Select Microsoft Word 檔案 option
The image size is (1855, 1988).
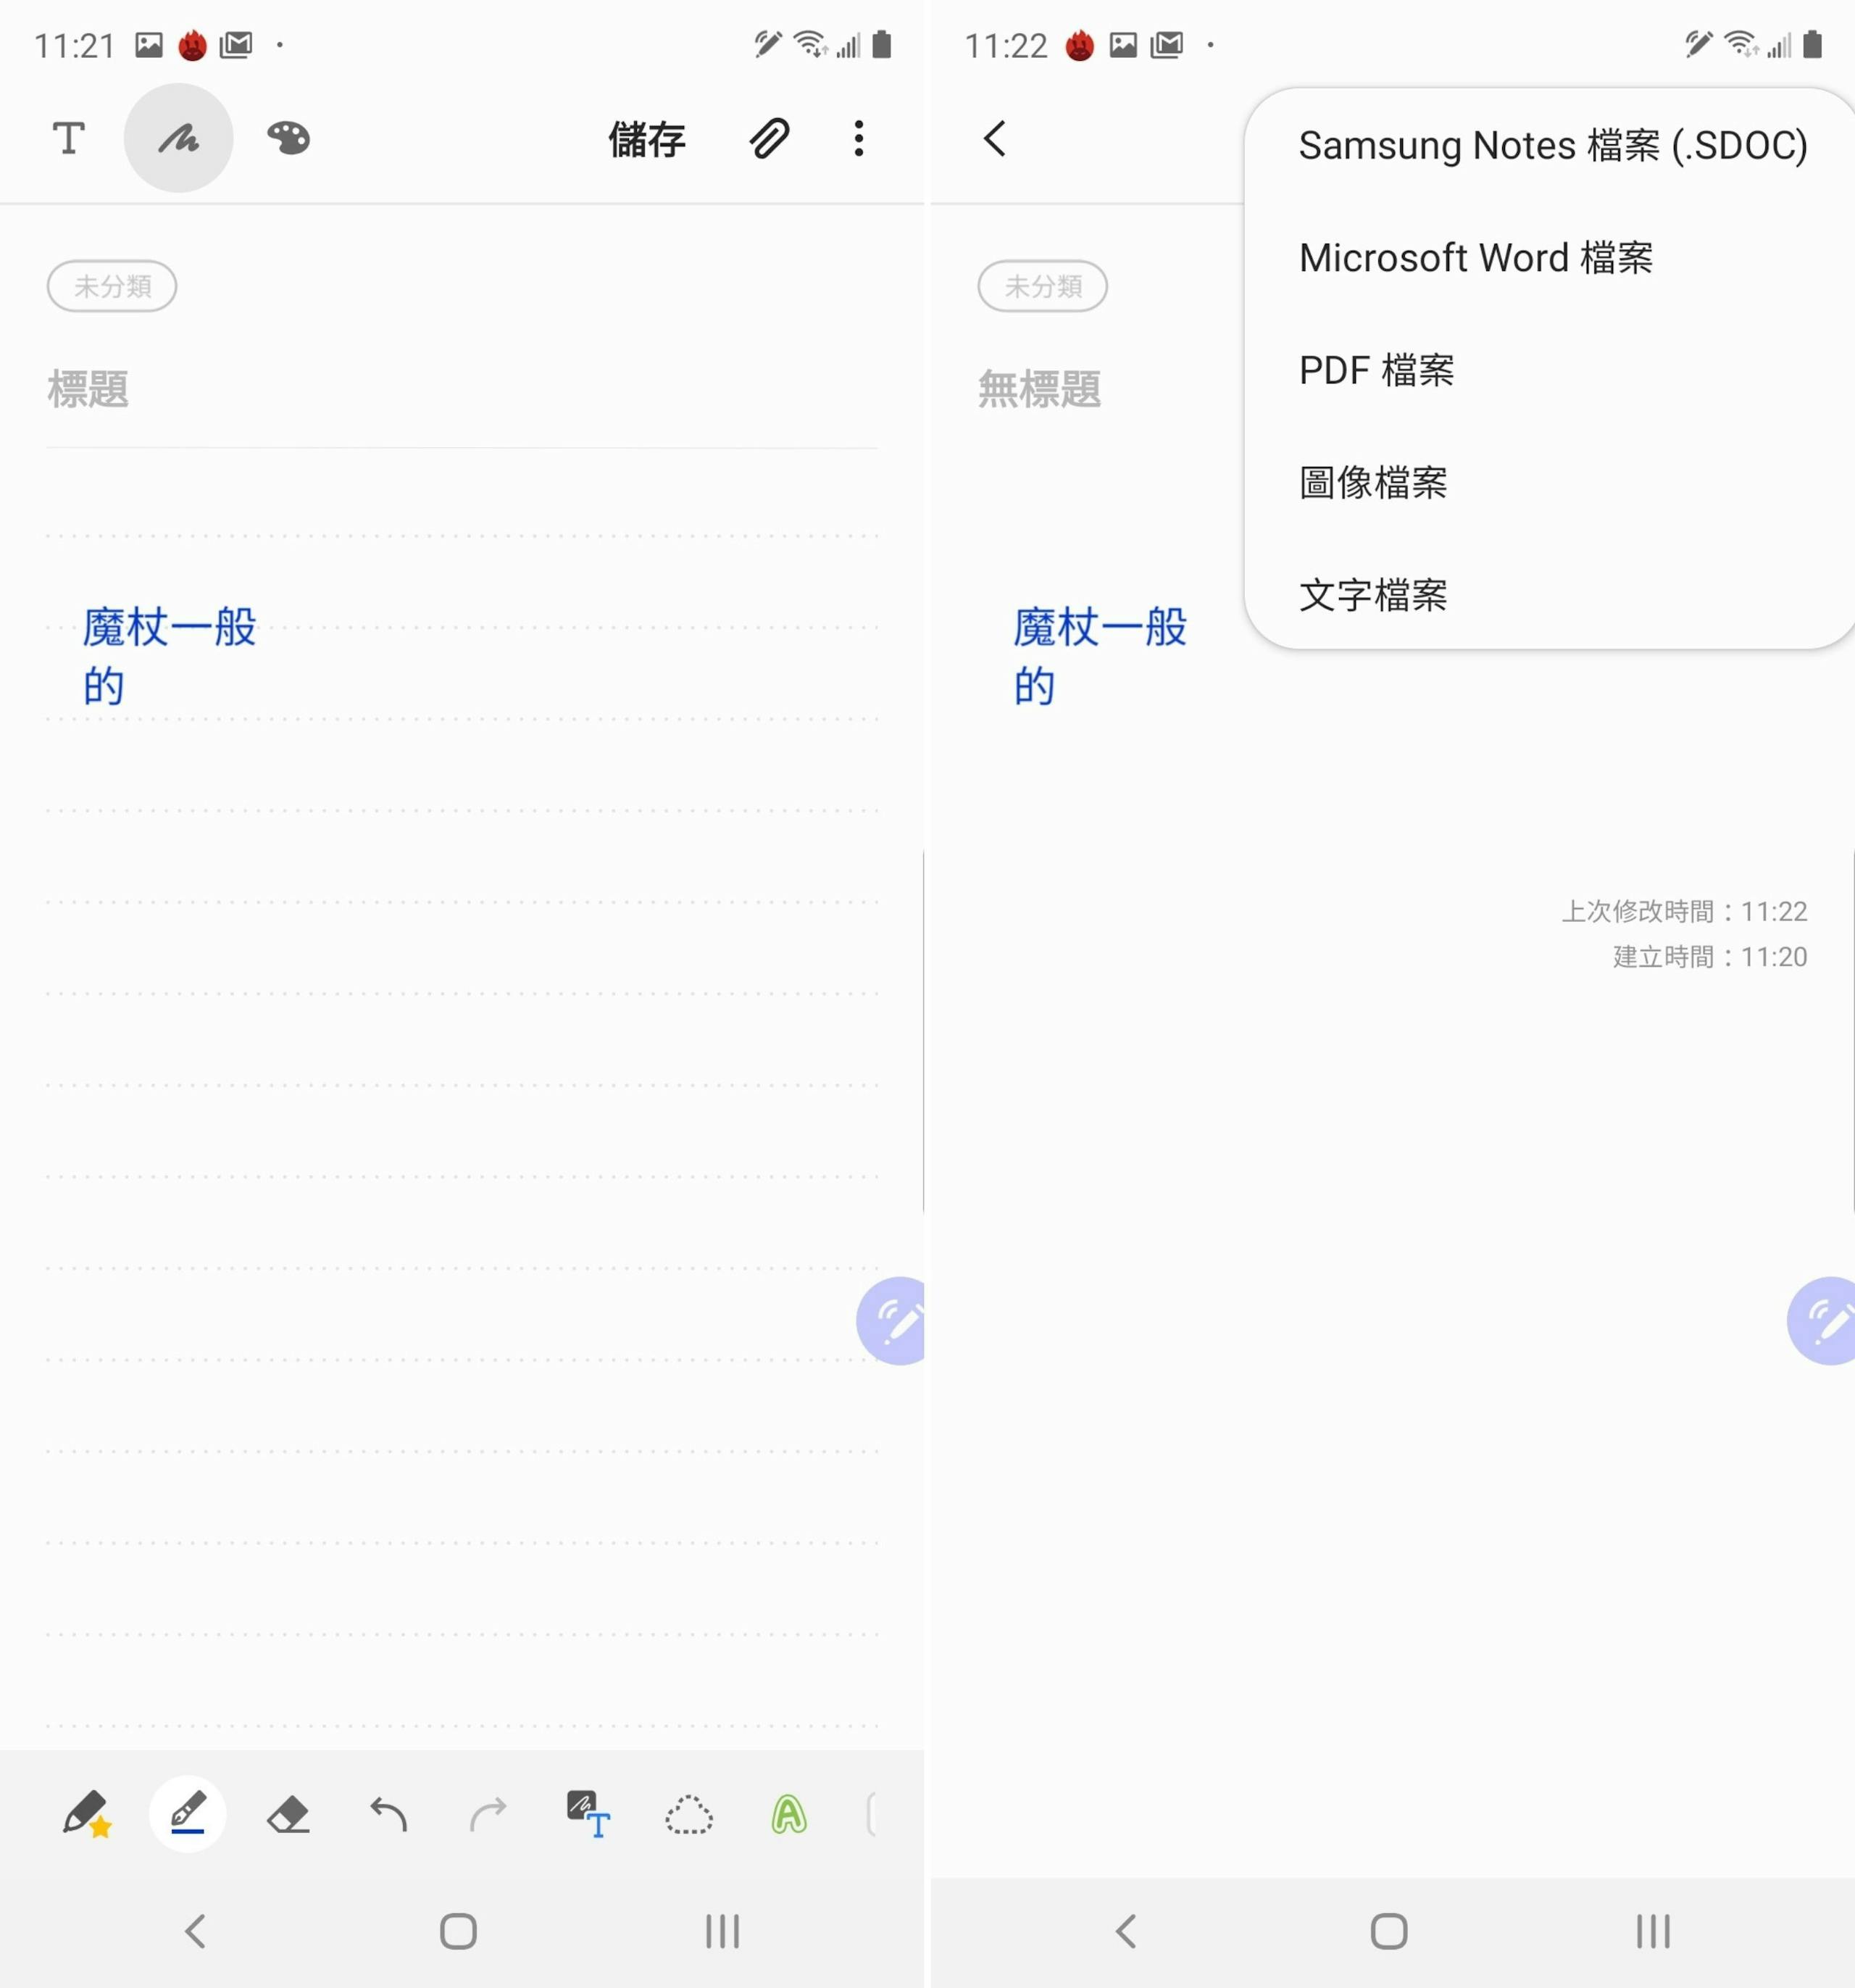pyautogui.click(x=1475, y=258)
